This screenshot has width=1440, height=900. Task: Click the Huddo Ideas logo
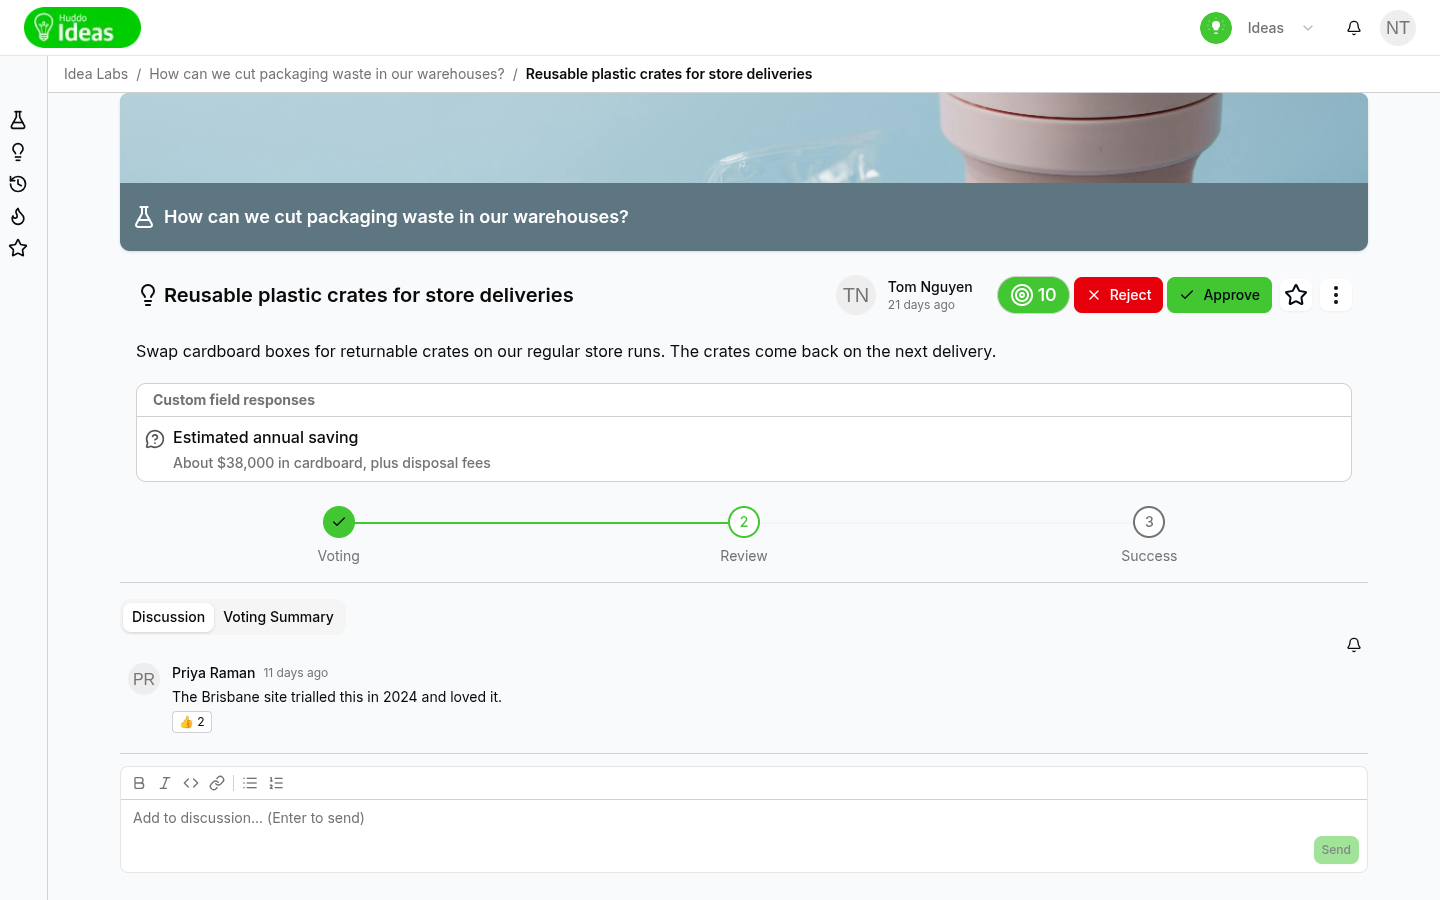[82, 28]
